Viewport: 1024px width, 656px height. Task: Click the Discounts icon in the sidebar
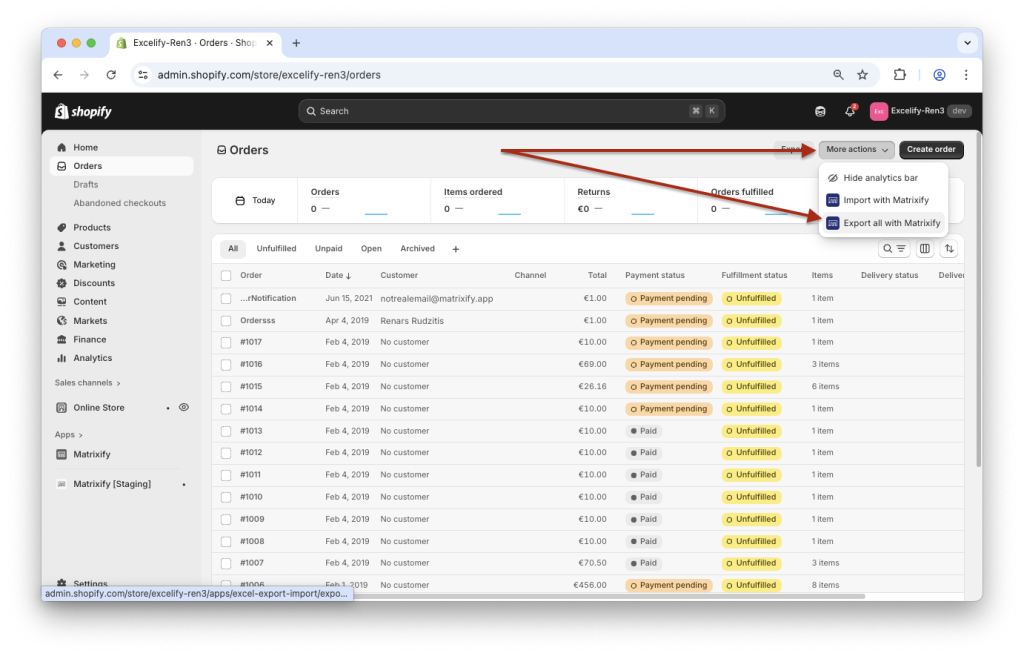pos(62,283)
